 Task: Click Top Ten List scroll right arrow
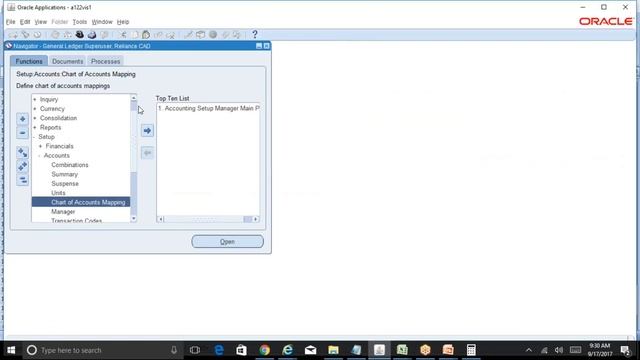tap(256, 219)
